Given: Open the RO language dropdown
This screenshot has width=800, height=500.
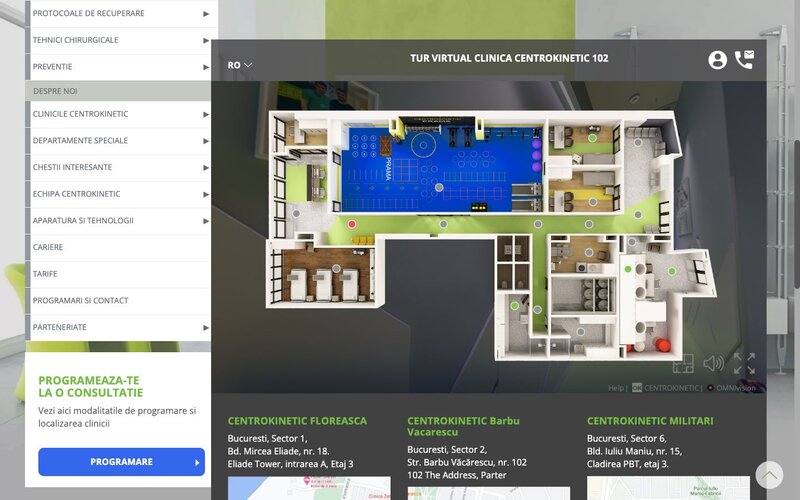Looking at the screenshot, I should 240,65.
